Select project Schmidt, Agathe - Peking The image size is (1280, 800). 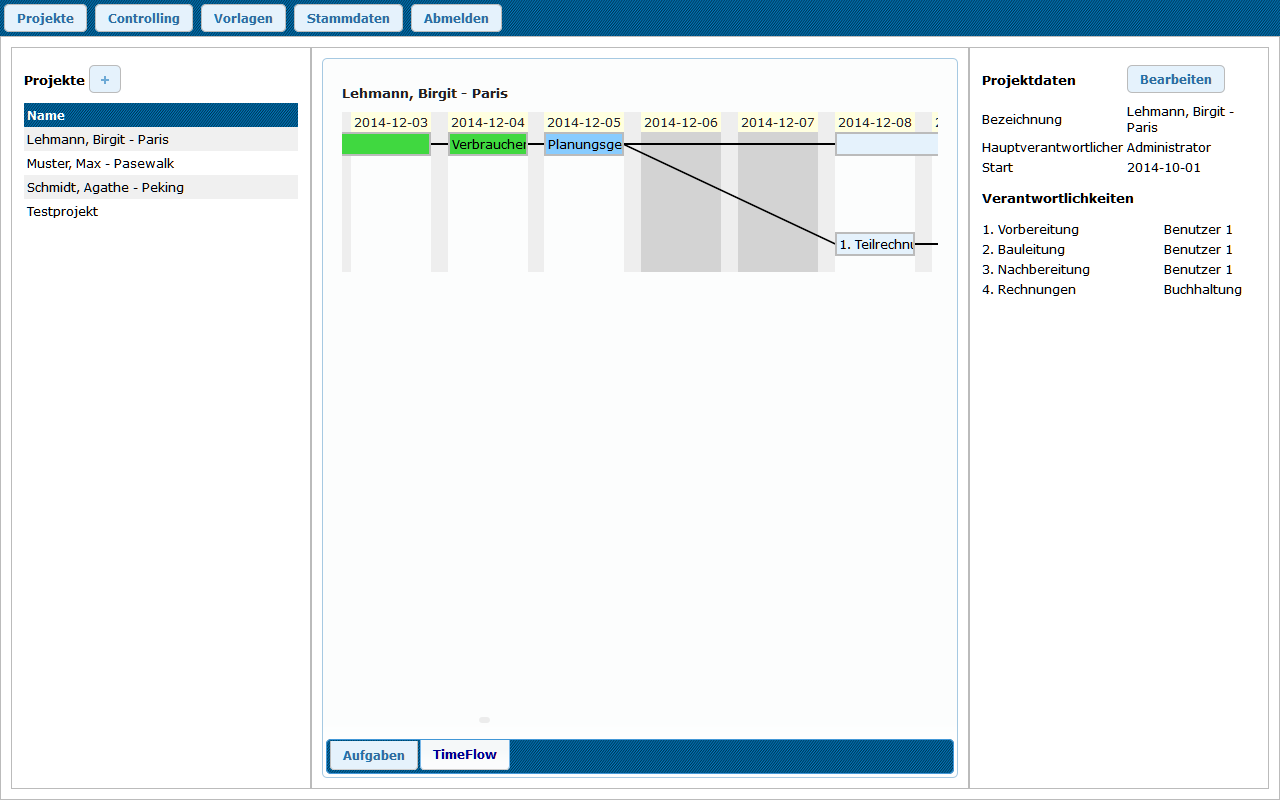point(106,187)
